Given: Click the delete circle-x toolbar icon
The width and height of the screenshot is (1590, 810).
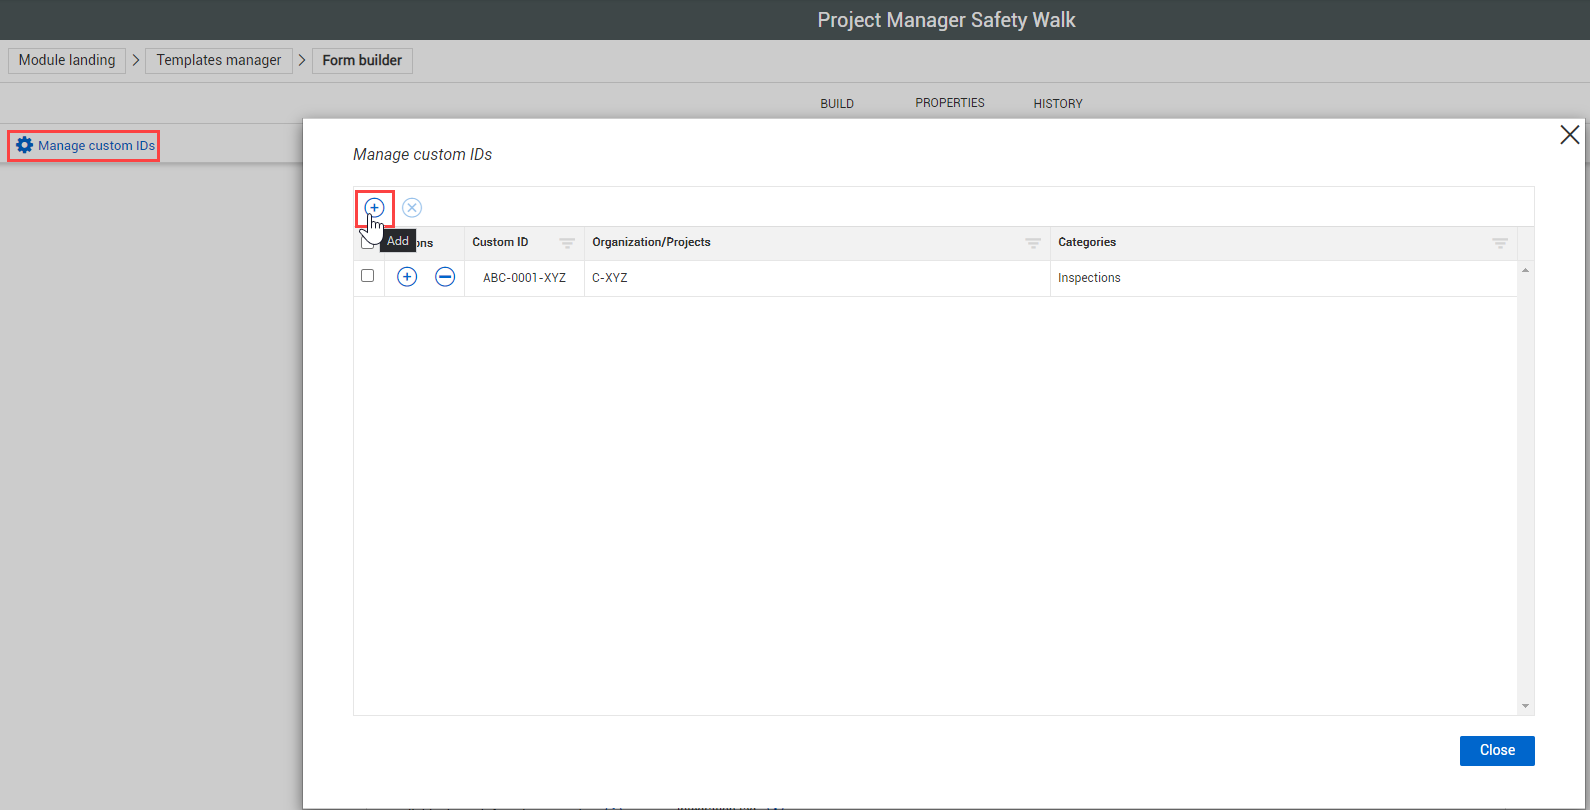Looking at the screenshot, I should tap(412, 208).
